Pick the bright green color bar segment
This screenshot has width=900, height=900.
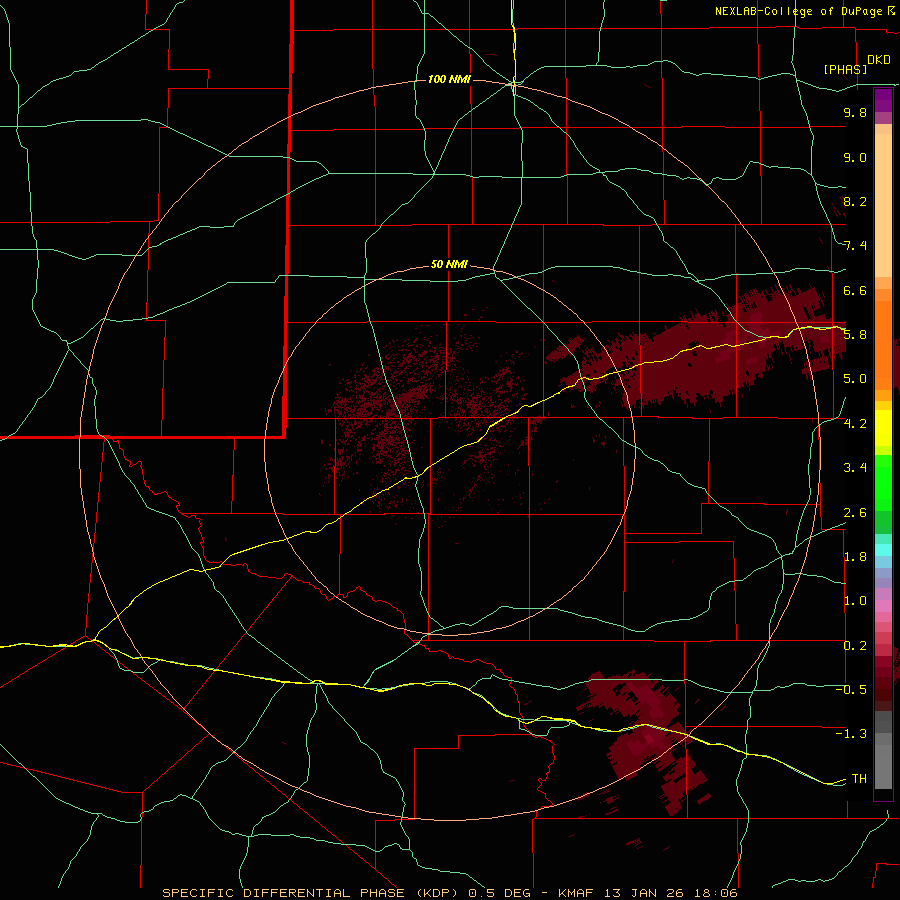pyautogui.click(x=883, y=483)
